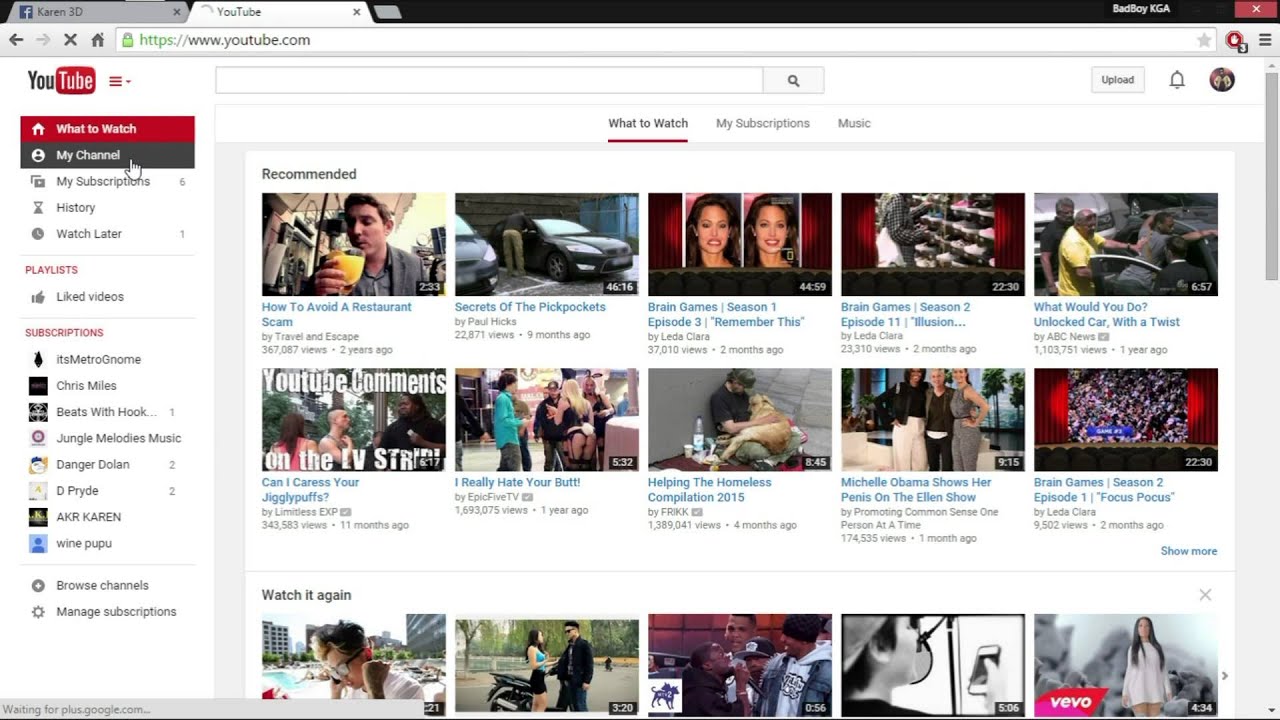Open Brain Games Season 2 Episode 11 title
Image resolution: width=1280 pixels, height=720 pixels.
tap(906, 314)
